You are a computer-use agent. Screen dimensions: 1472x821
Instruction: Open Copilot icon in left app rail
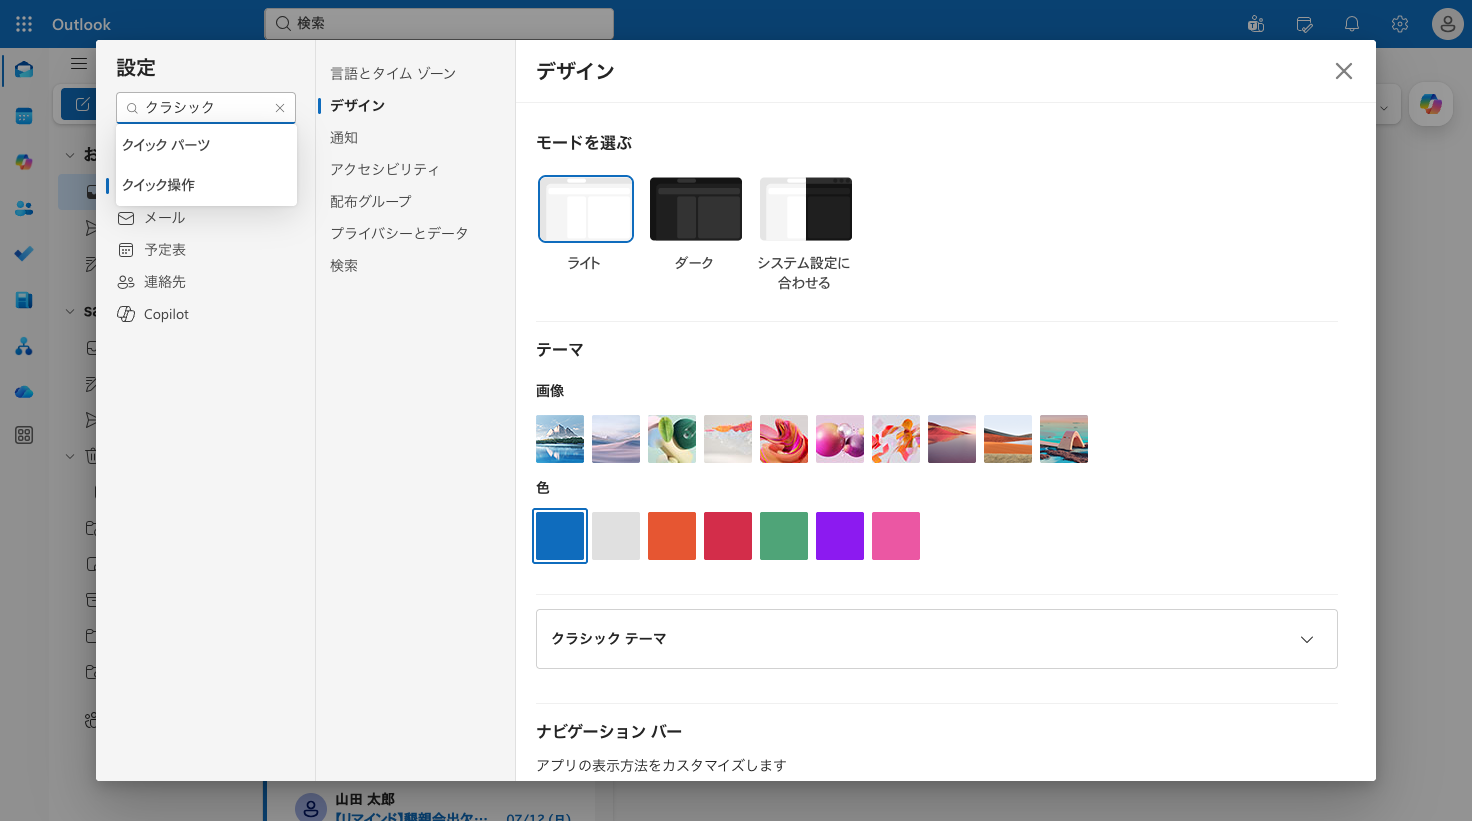(24, 162)
